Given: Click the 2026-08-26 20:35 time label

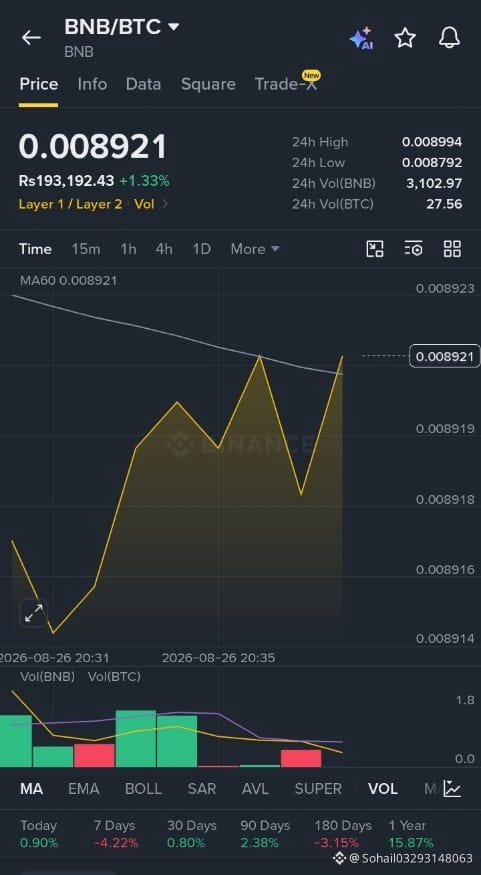Looking at the screenshot, I should pyautogui.click(x=218, y=658).
